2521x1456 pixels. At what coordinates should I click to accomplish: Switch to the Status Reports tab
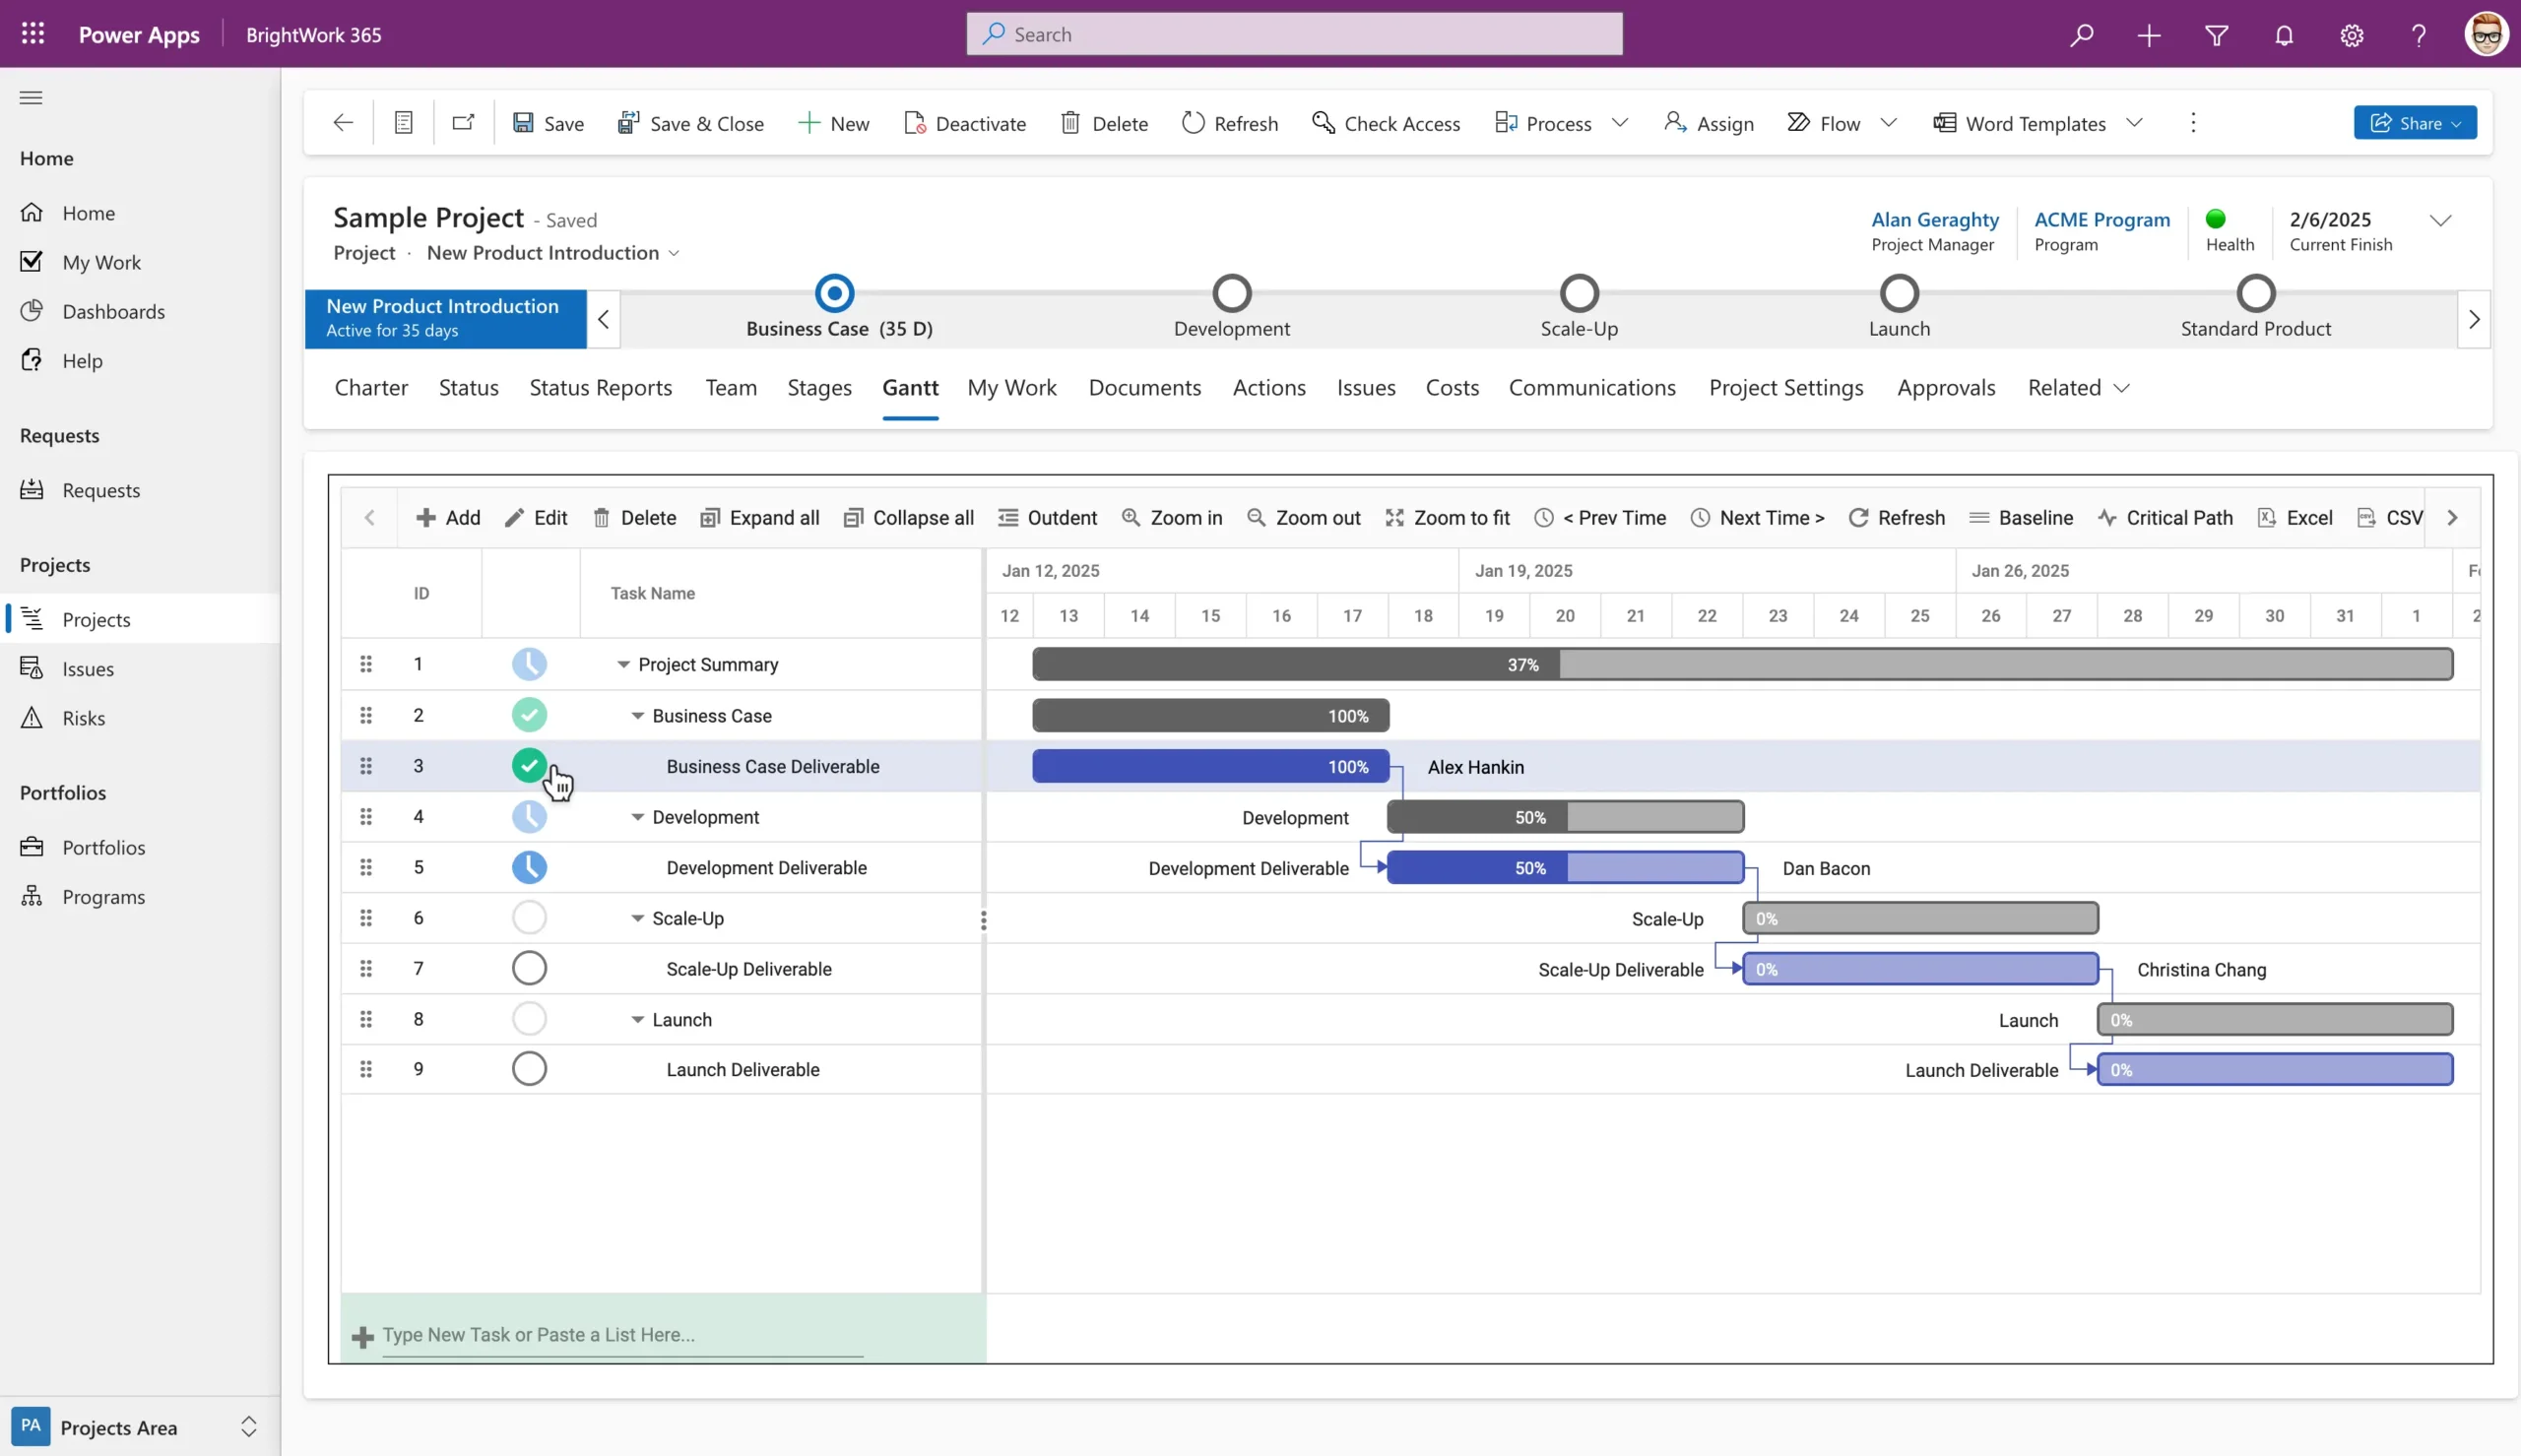tap(600, 388)
